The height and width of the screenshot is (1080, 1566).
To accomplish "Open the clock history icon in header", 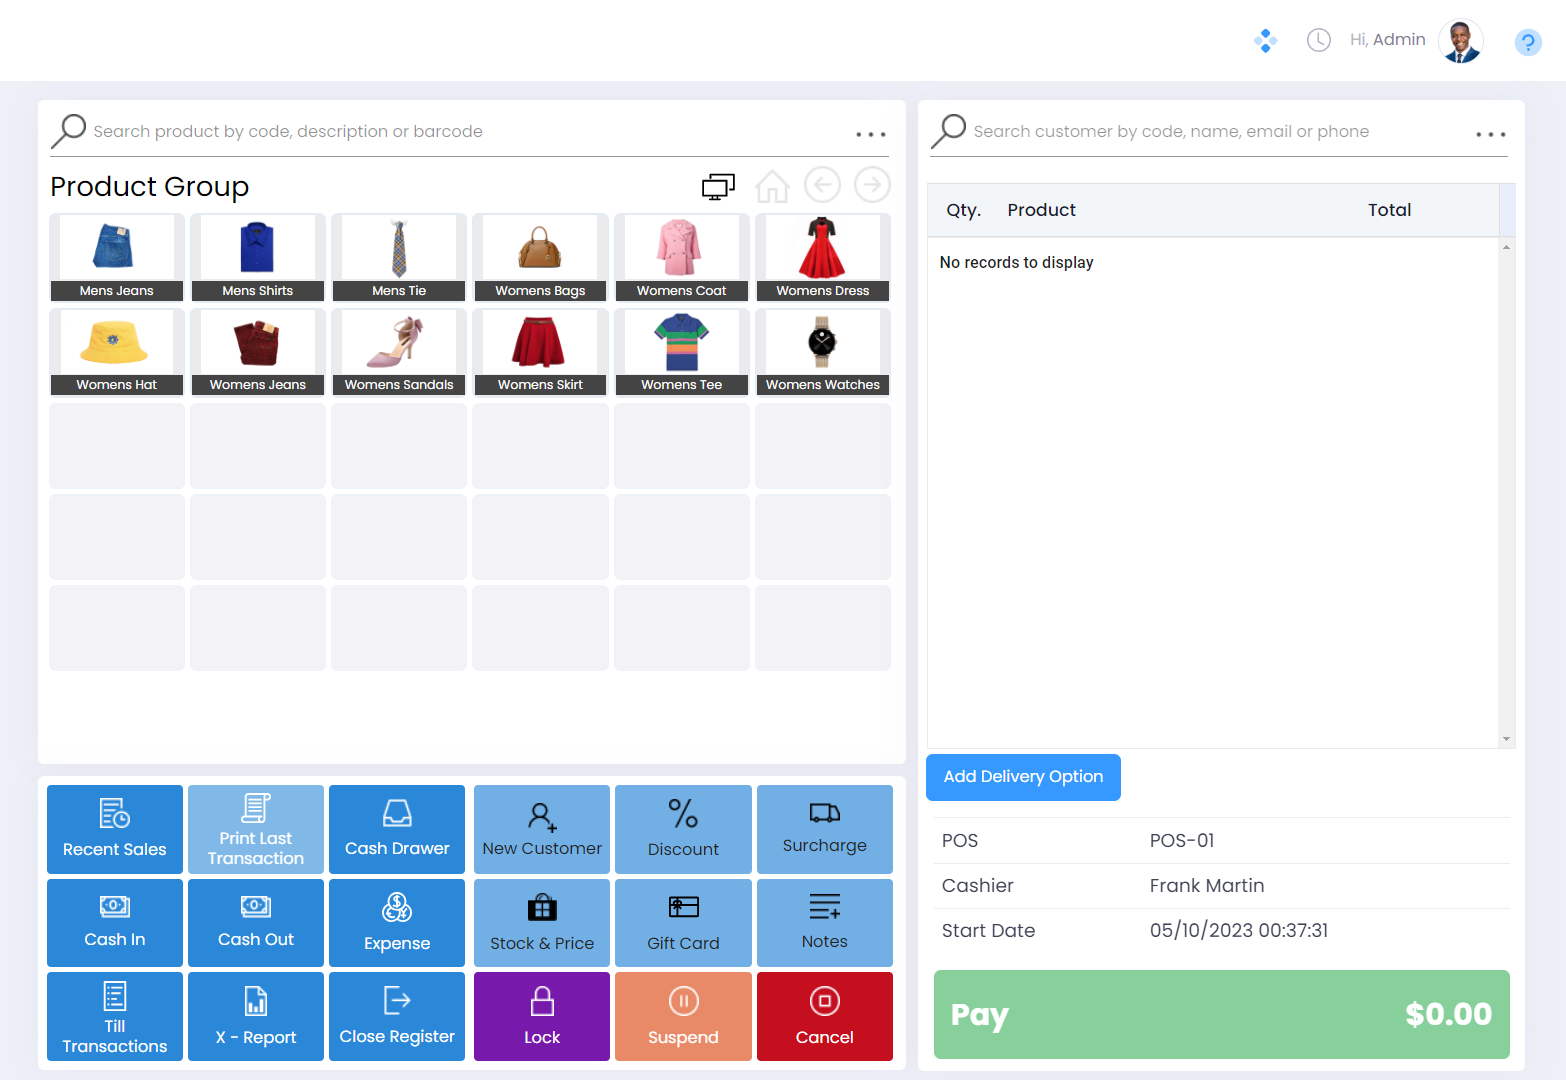I will [x=1318, y=40].
